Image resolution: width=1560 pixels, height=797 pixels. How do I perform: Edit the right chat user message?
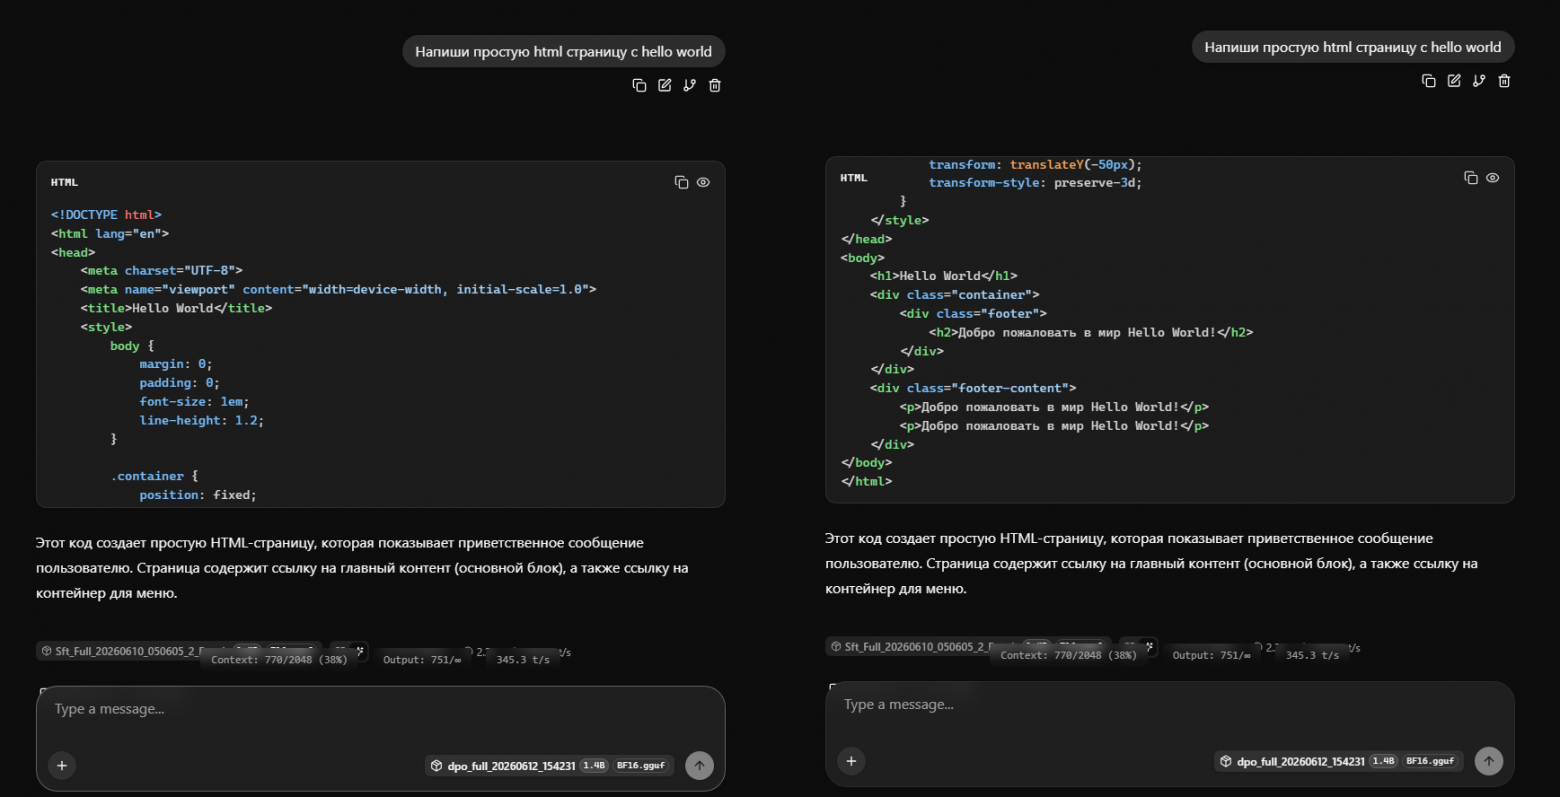point(1454,81)
